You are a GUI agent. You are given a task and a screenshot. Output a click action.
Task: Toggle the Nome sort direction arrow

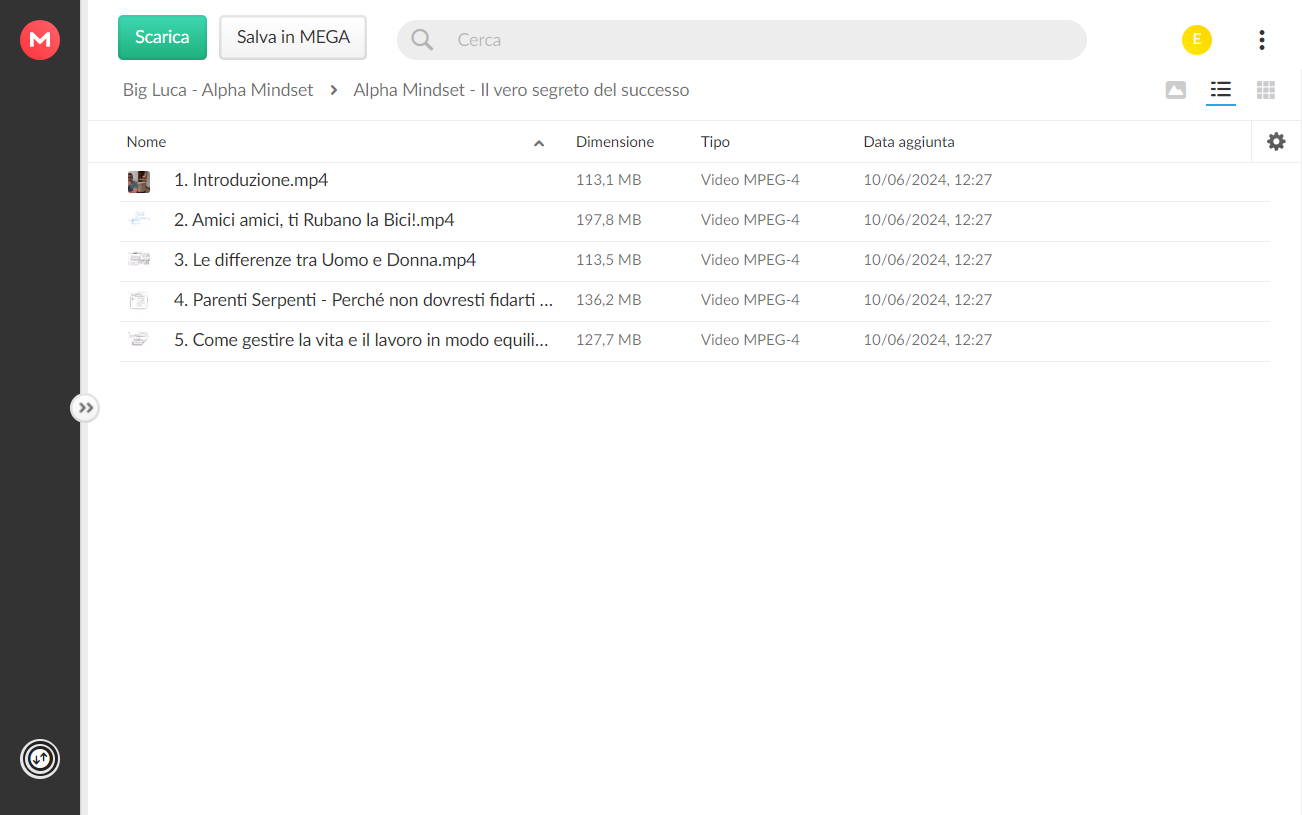539,143
